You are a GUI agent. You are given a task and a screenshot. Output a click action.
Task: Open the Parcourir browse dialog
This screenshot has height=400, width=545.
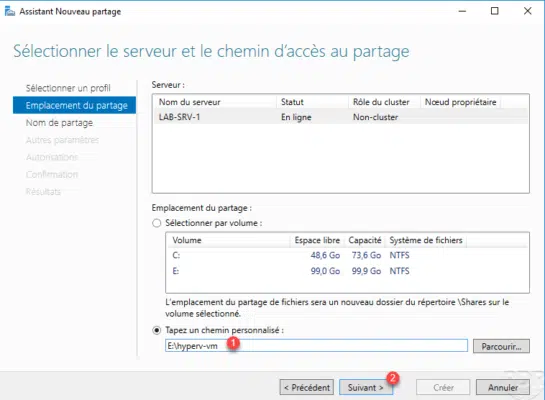point(501,346)
